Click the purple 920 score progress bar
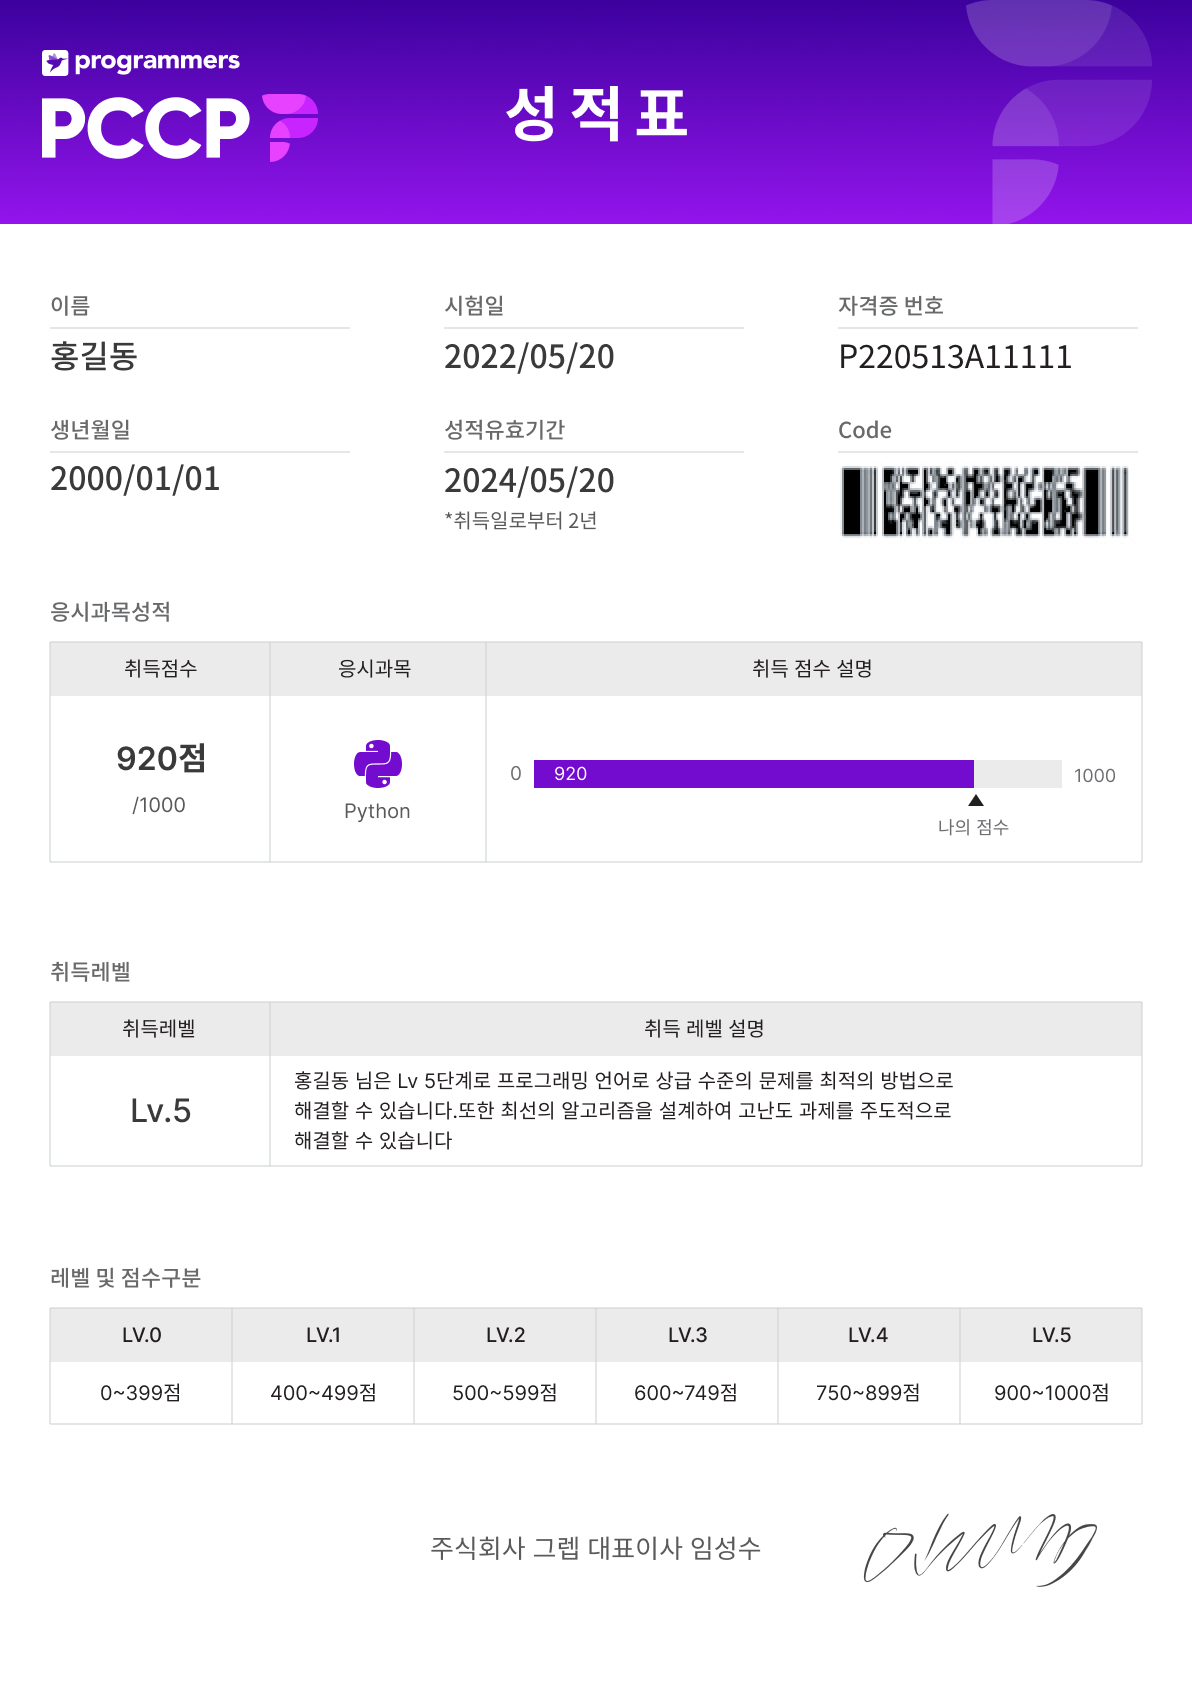 pos(754,774)
